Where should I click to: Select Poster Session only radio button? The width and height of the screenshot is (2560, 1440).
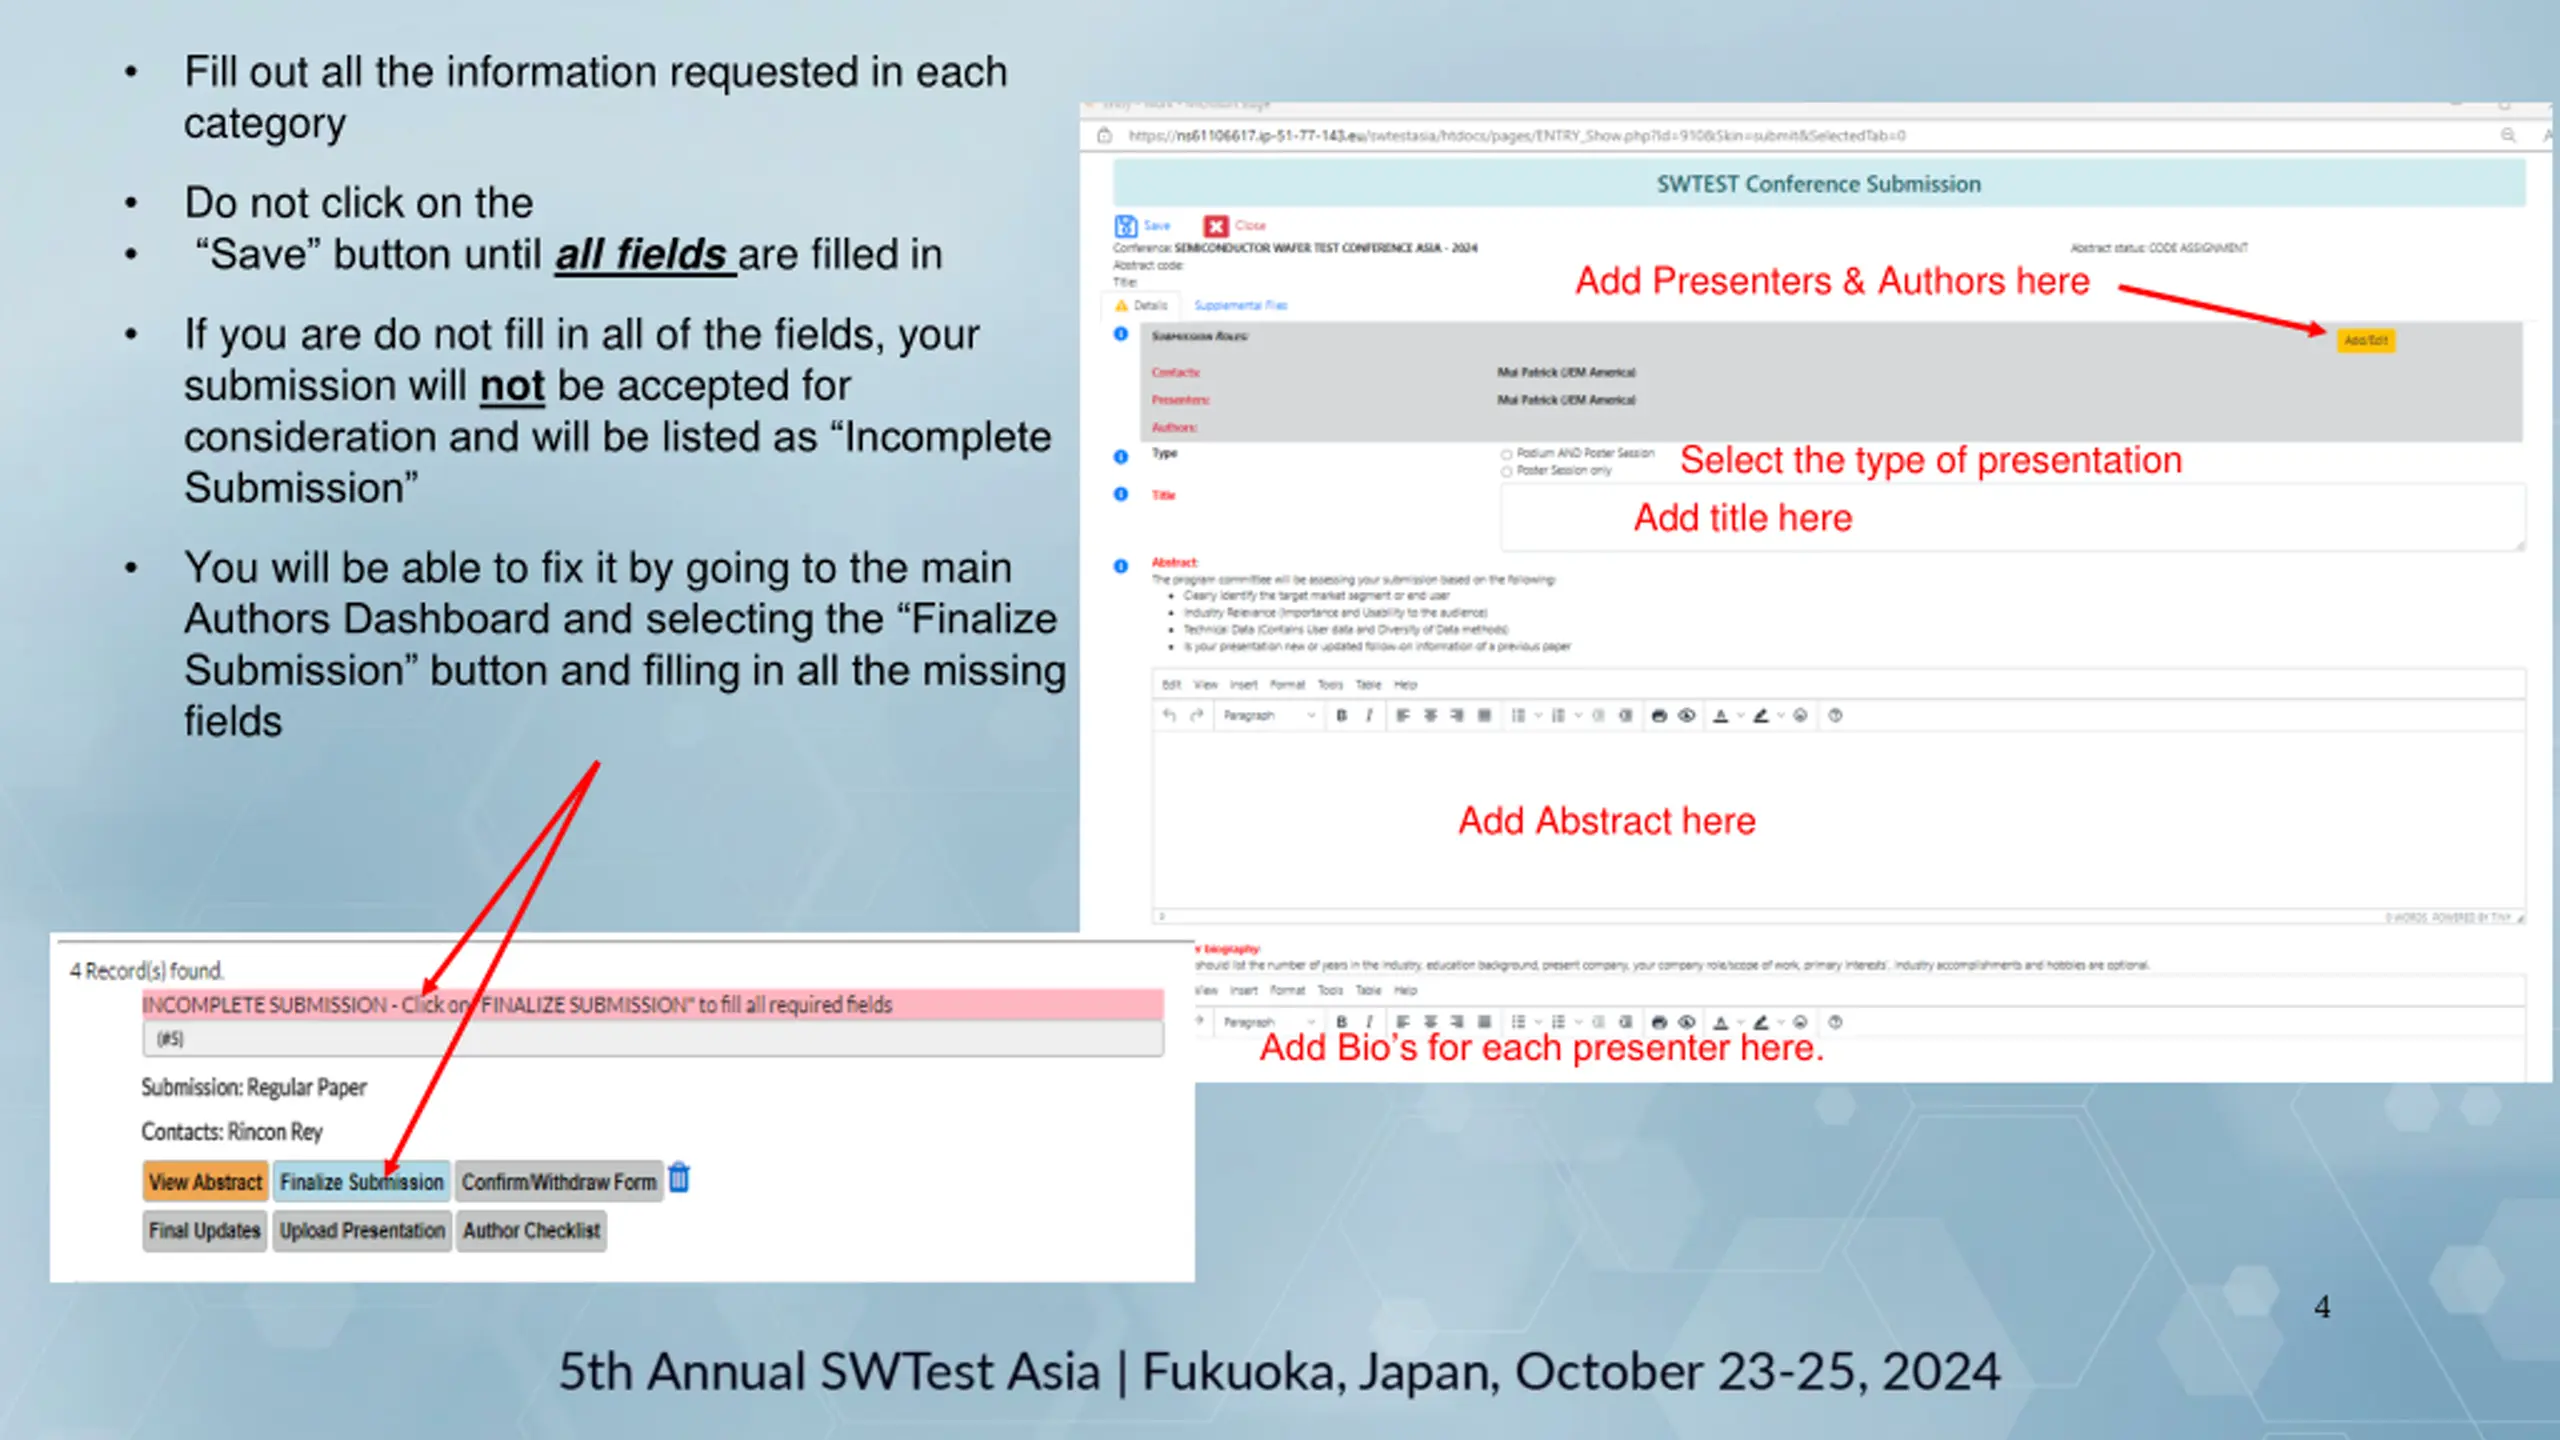tap(1506, 471)
